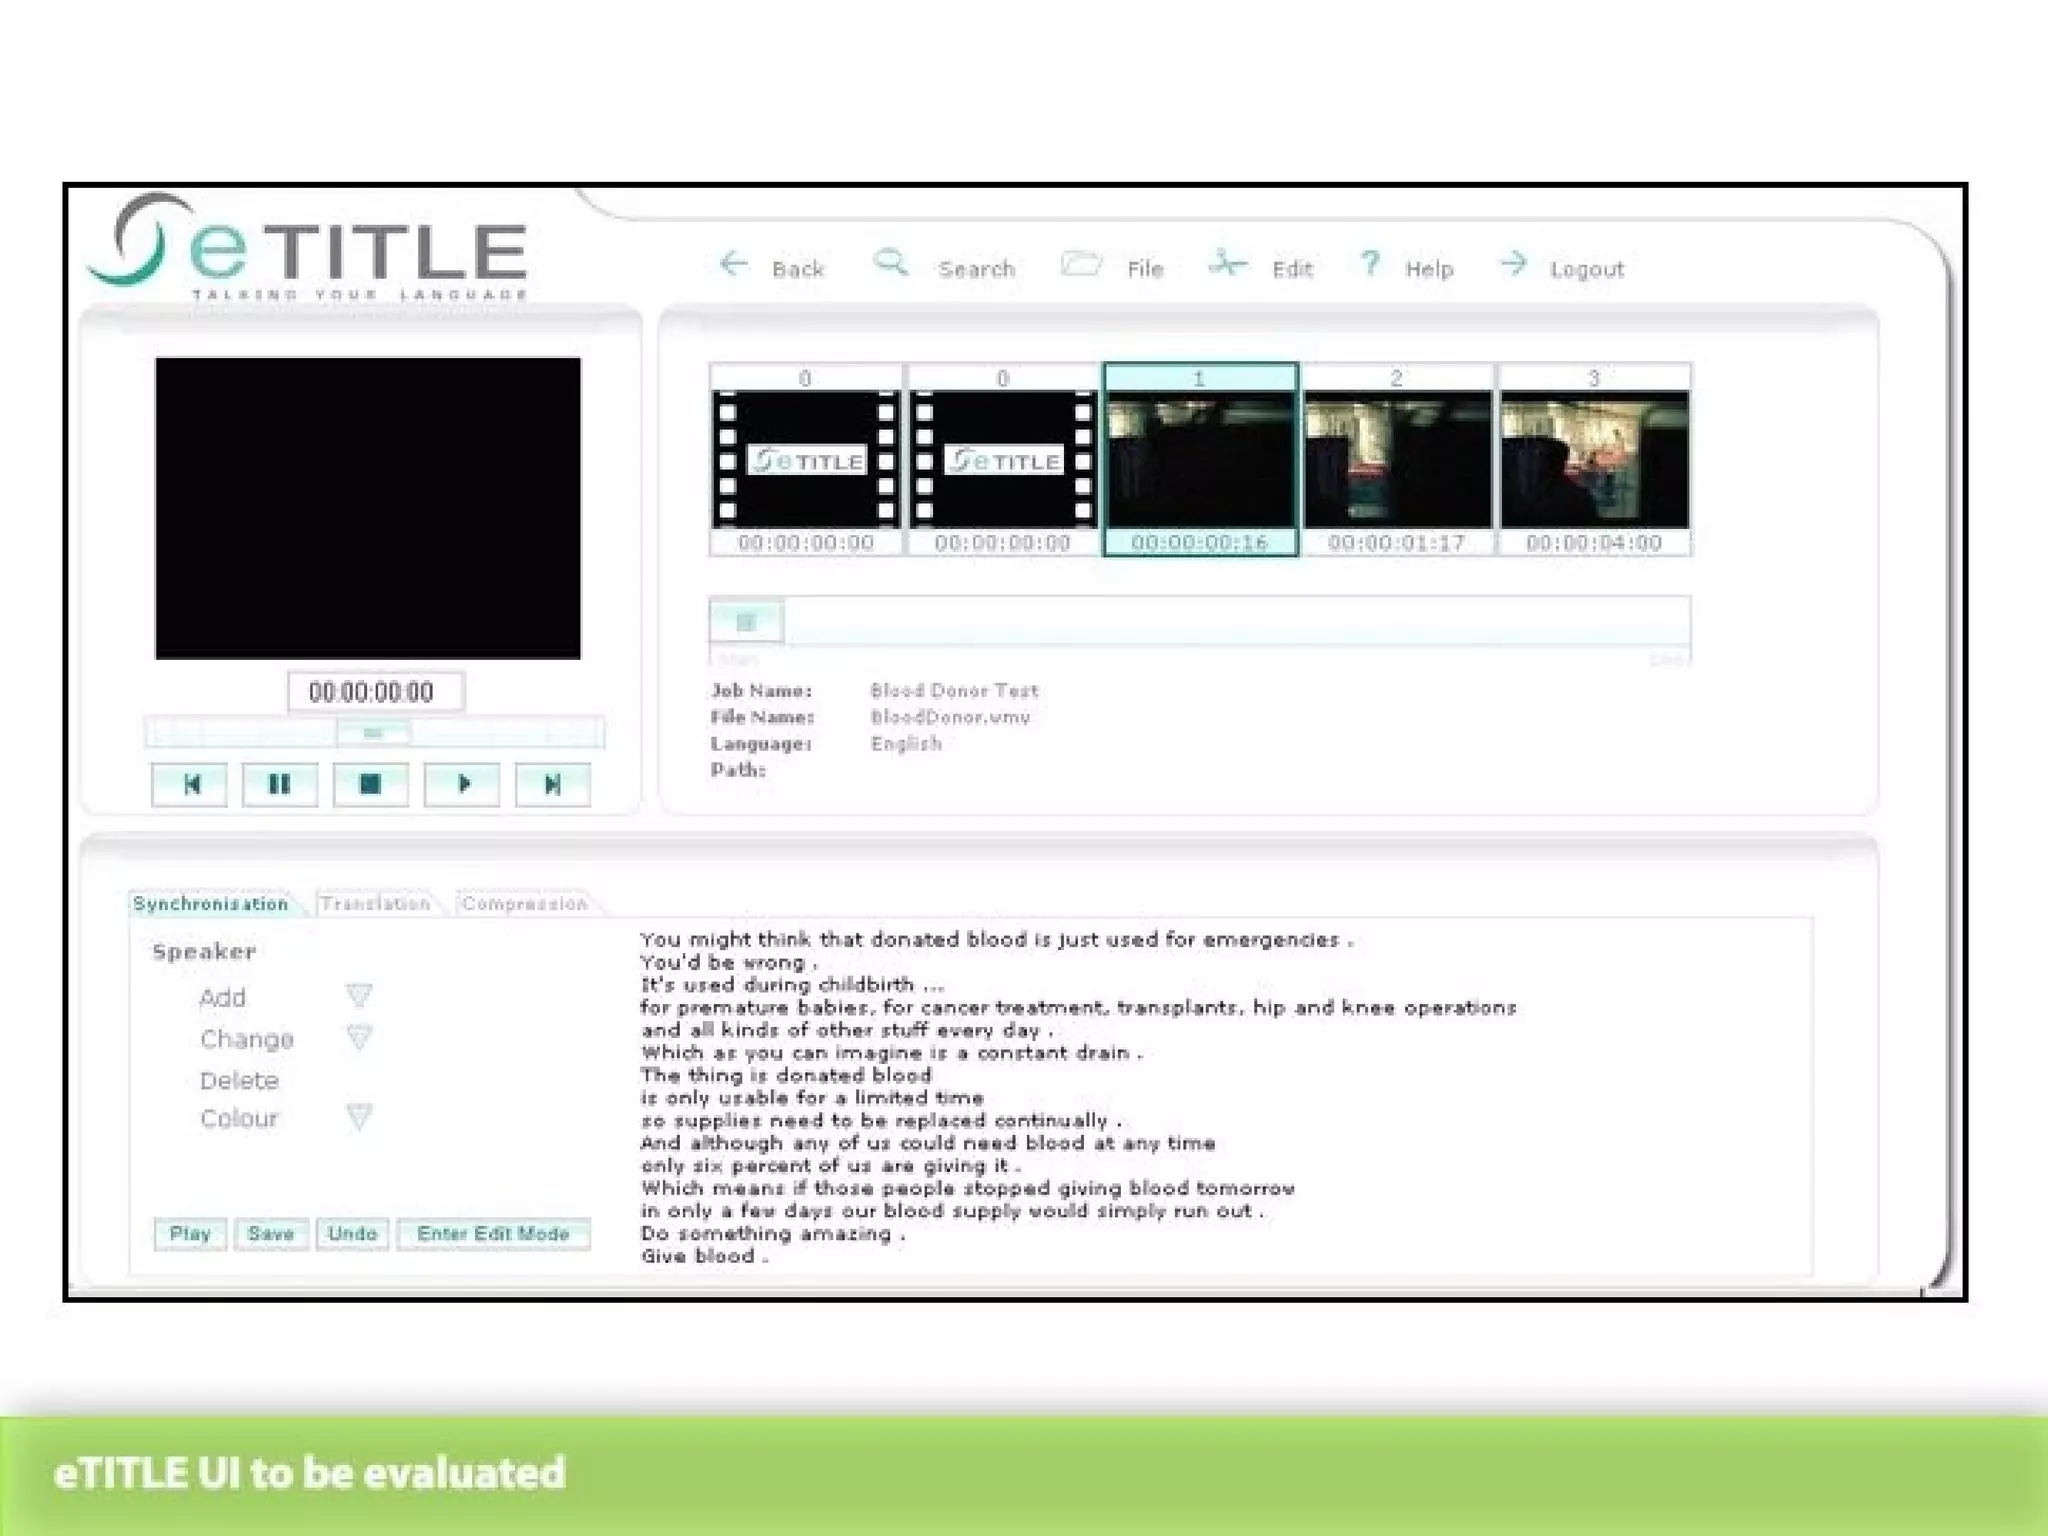
Task: Click the Back arrow icon
Action: (734, 265)
